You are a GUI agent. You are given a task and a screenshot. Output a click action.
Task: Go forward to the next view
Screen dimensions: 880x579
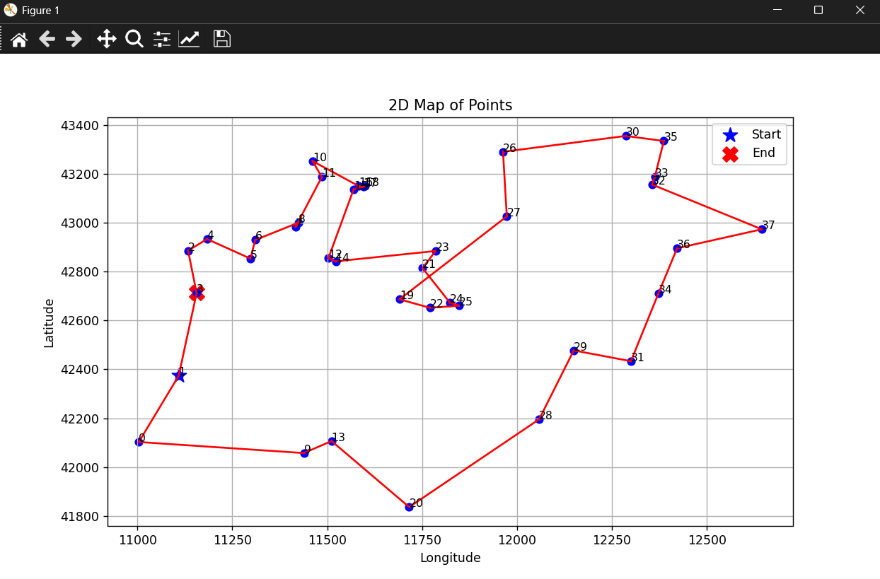pos(74,39)
